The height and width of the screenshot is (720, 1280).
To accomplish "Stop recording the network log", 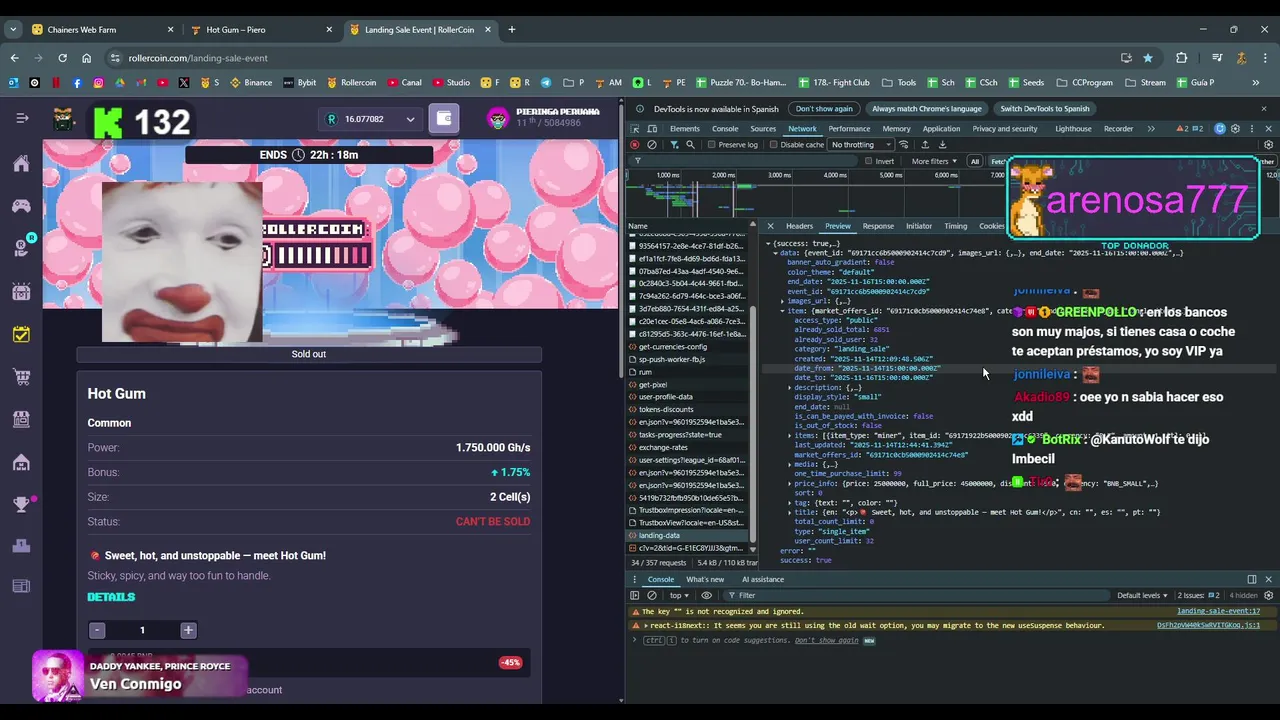I will 635,145.
